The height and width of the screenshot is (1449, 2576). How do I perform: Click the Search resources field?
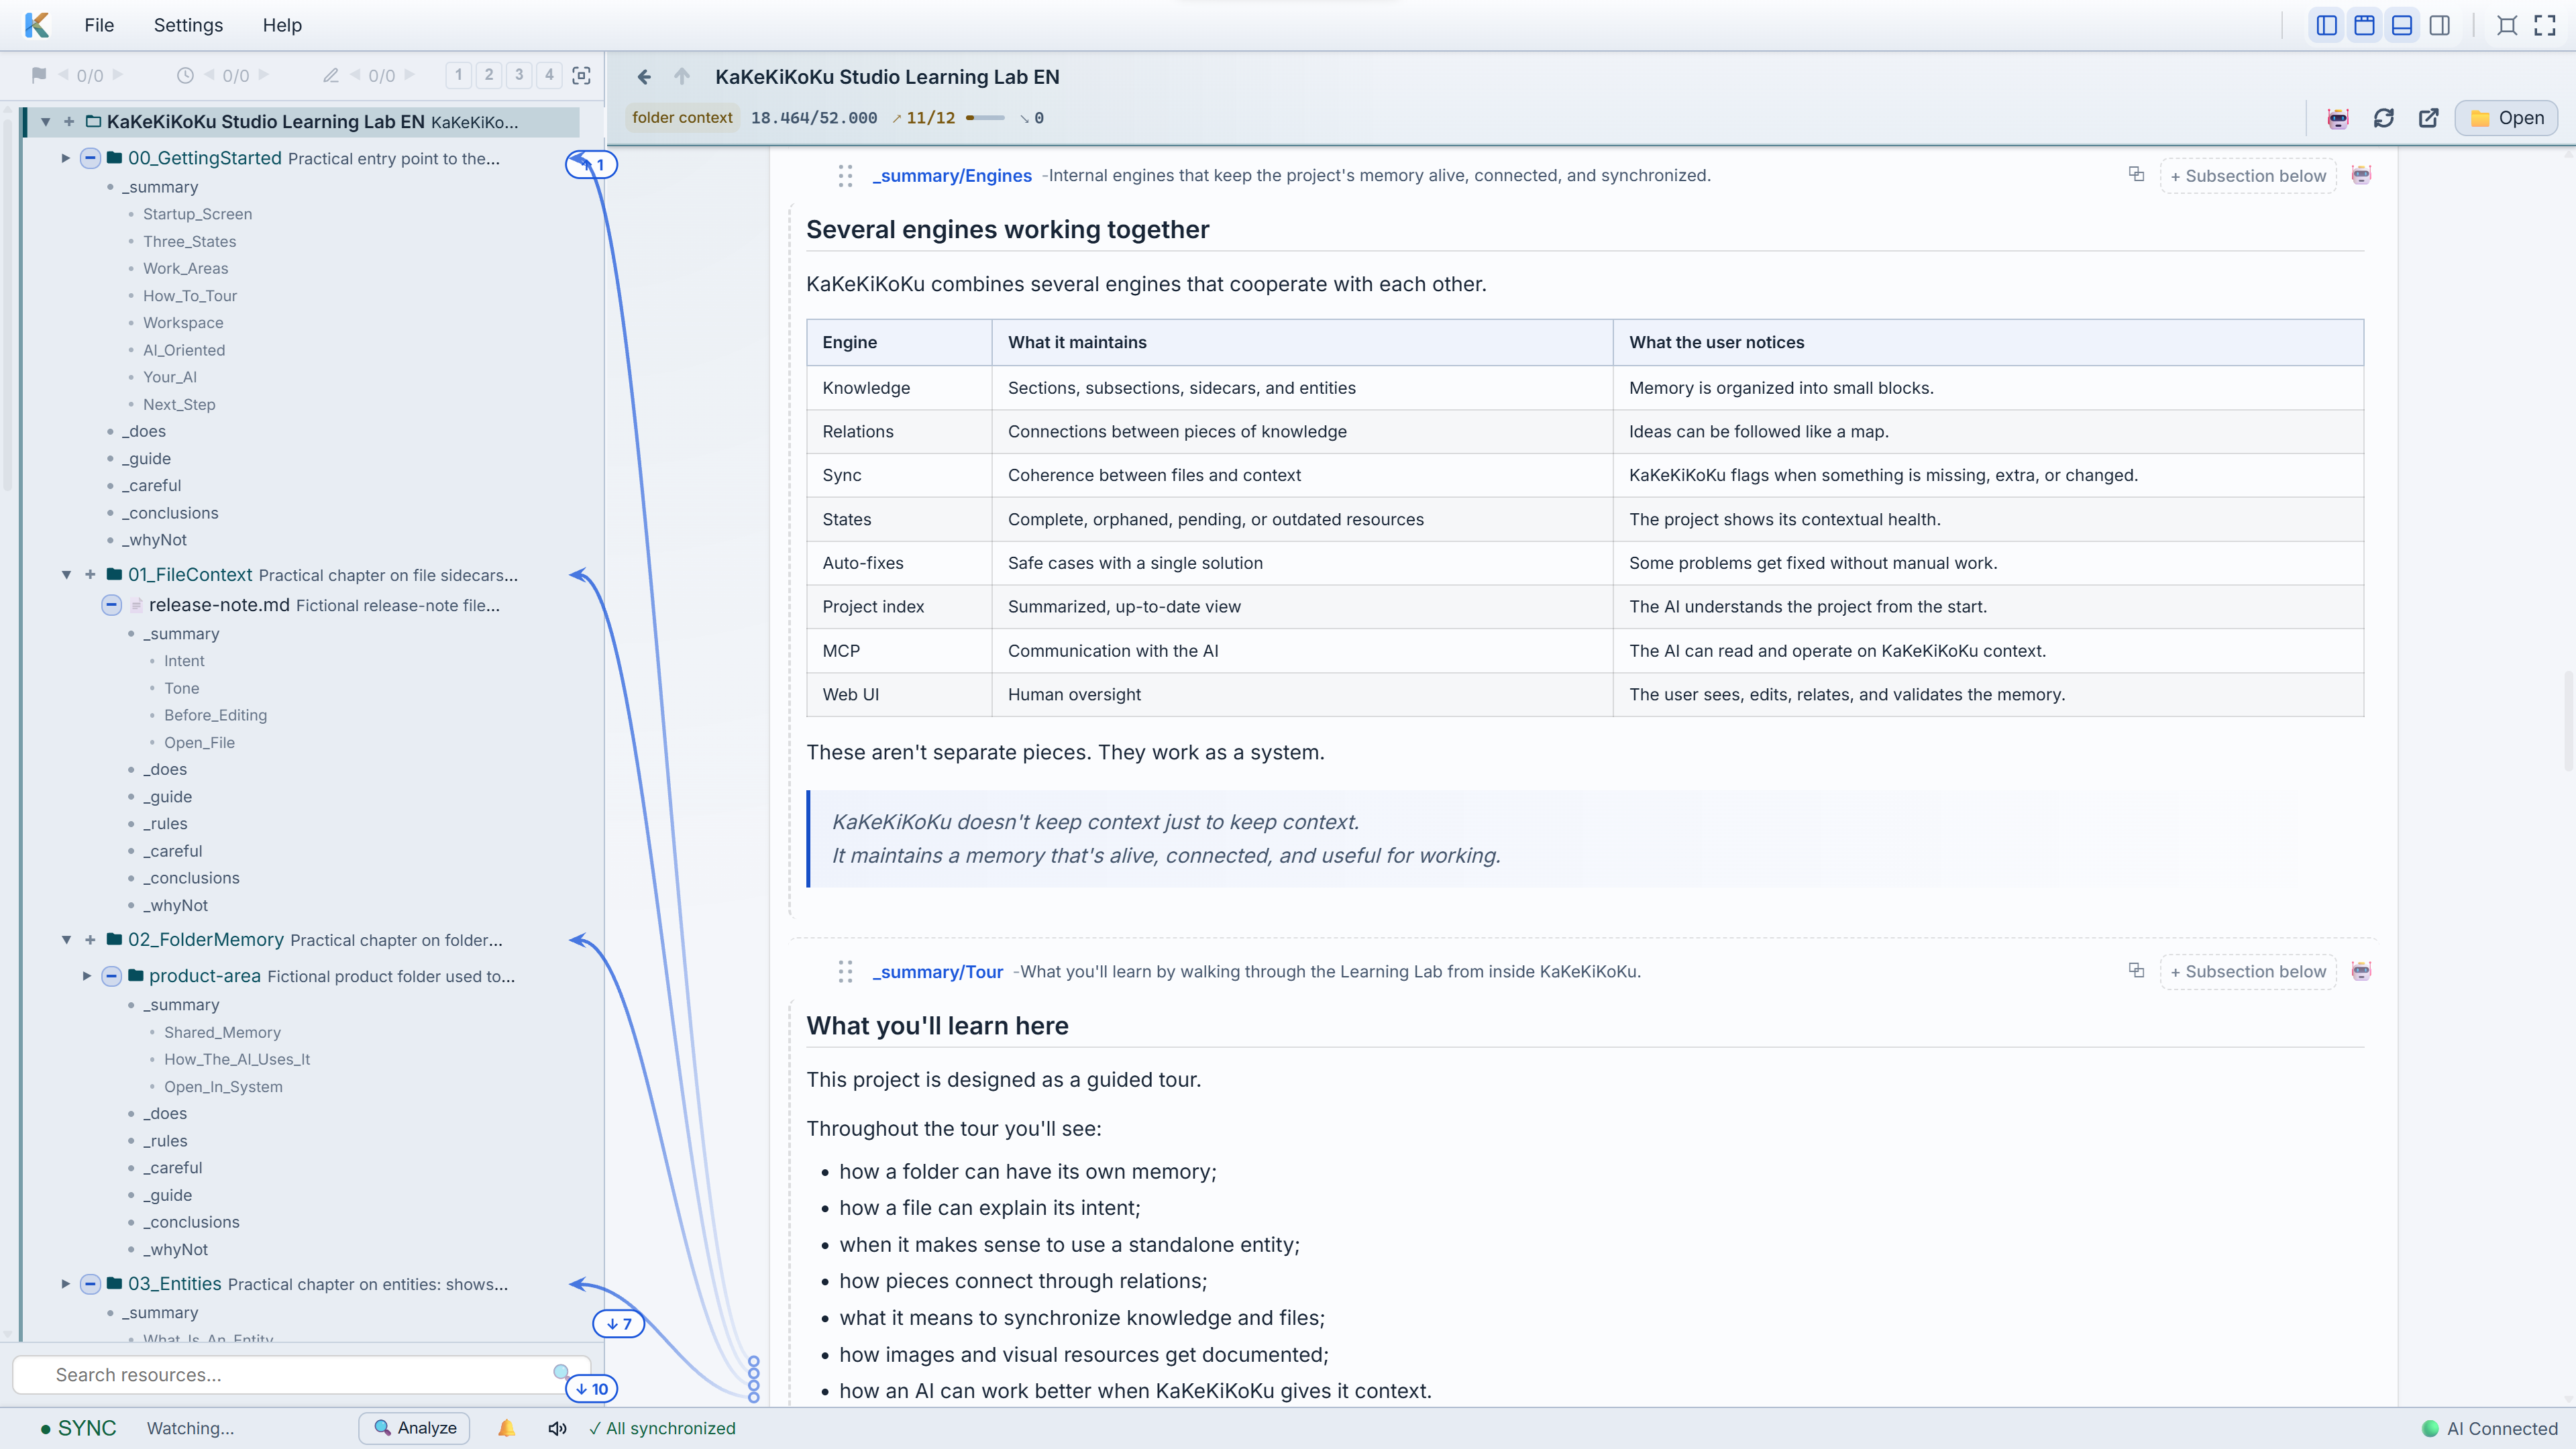pyautogui.click(x=301, y=1375)
